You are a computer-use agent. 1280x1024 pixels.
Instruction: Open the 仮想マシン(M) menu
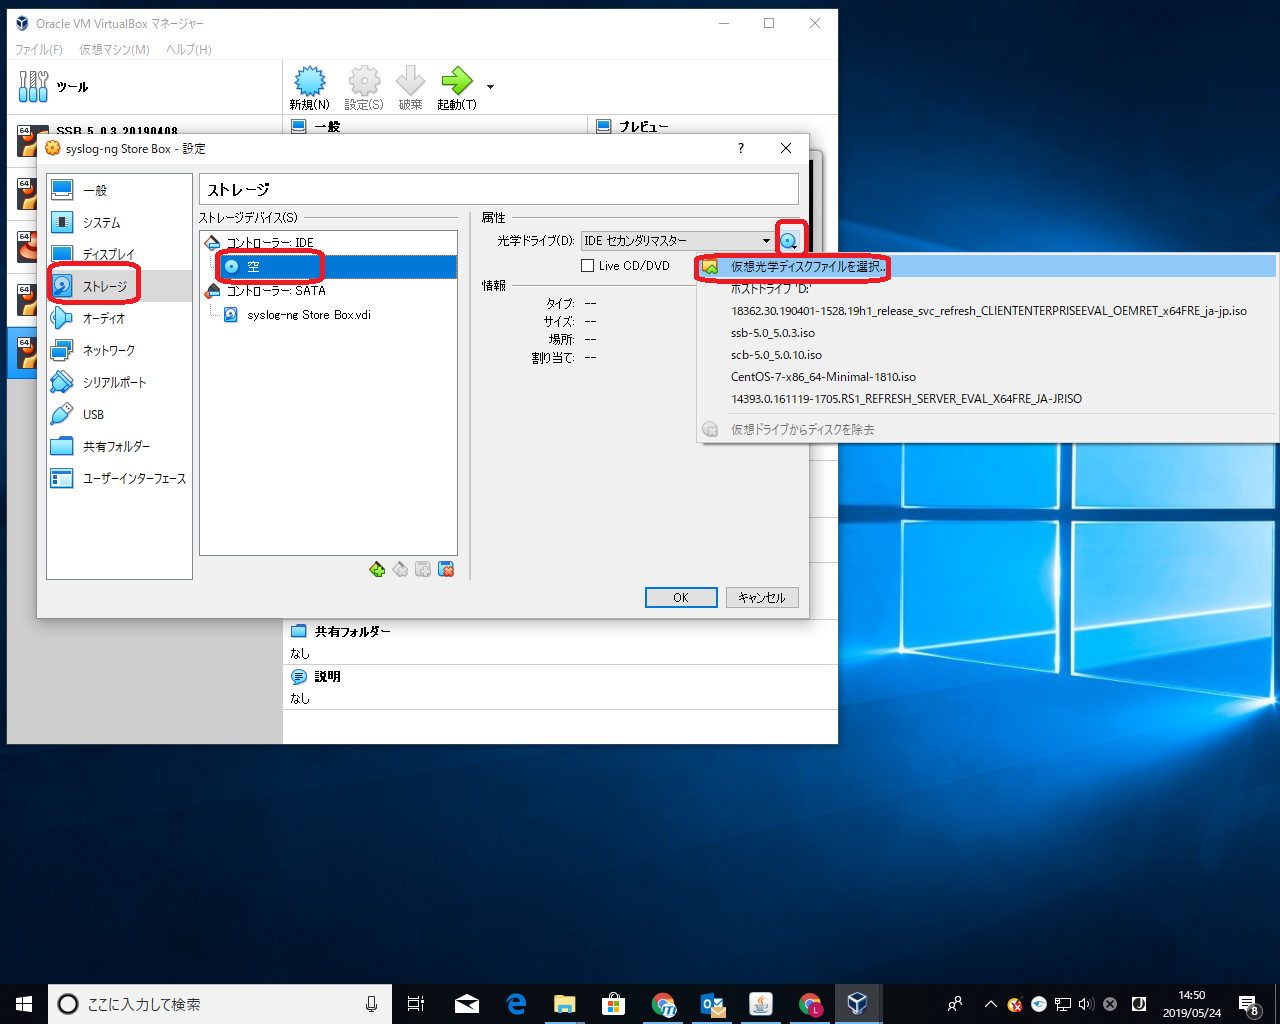tap(114, 49)
